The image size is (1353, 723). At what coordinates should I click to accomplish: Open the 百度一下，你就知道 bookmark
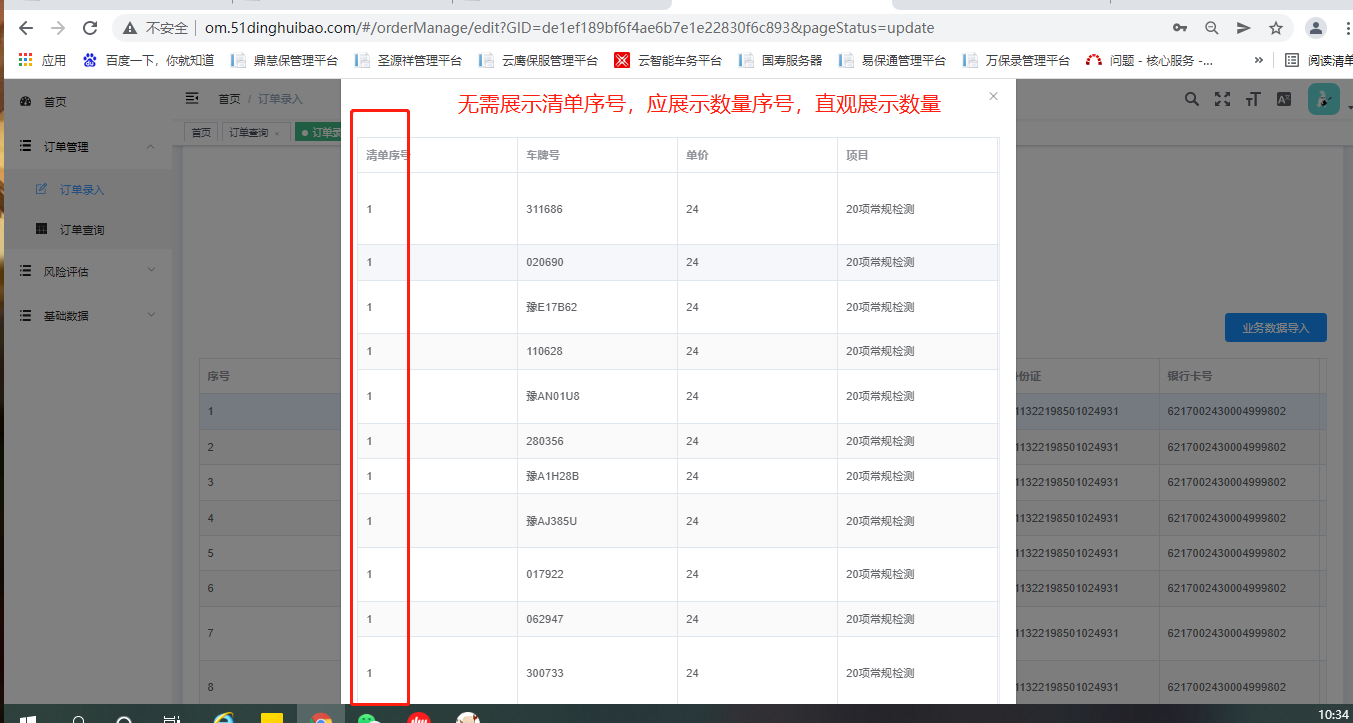pos(148,60)
